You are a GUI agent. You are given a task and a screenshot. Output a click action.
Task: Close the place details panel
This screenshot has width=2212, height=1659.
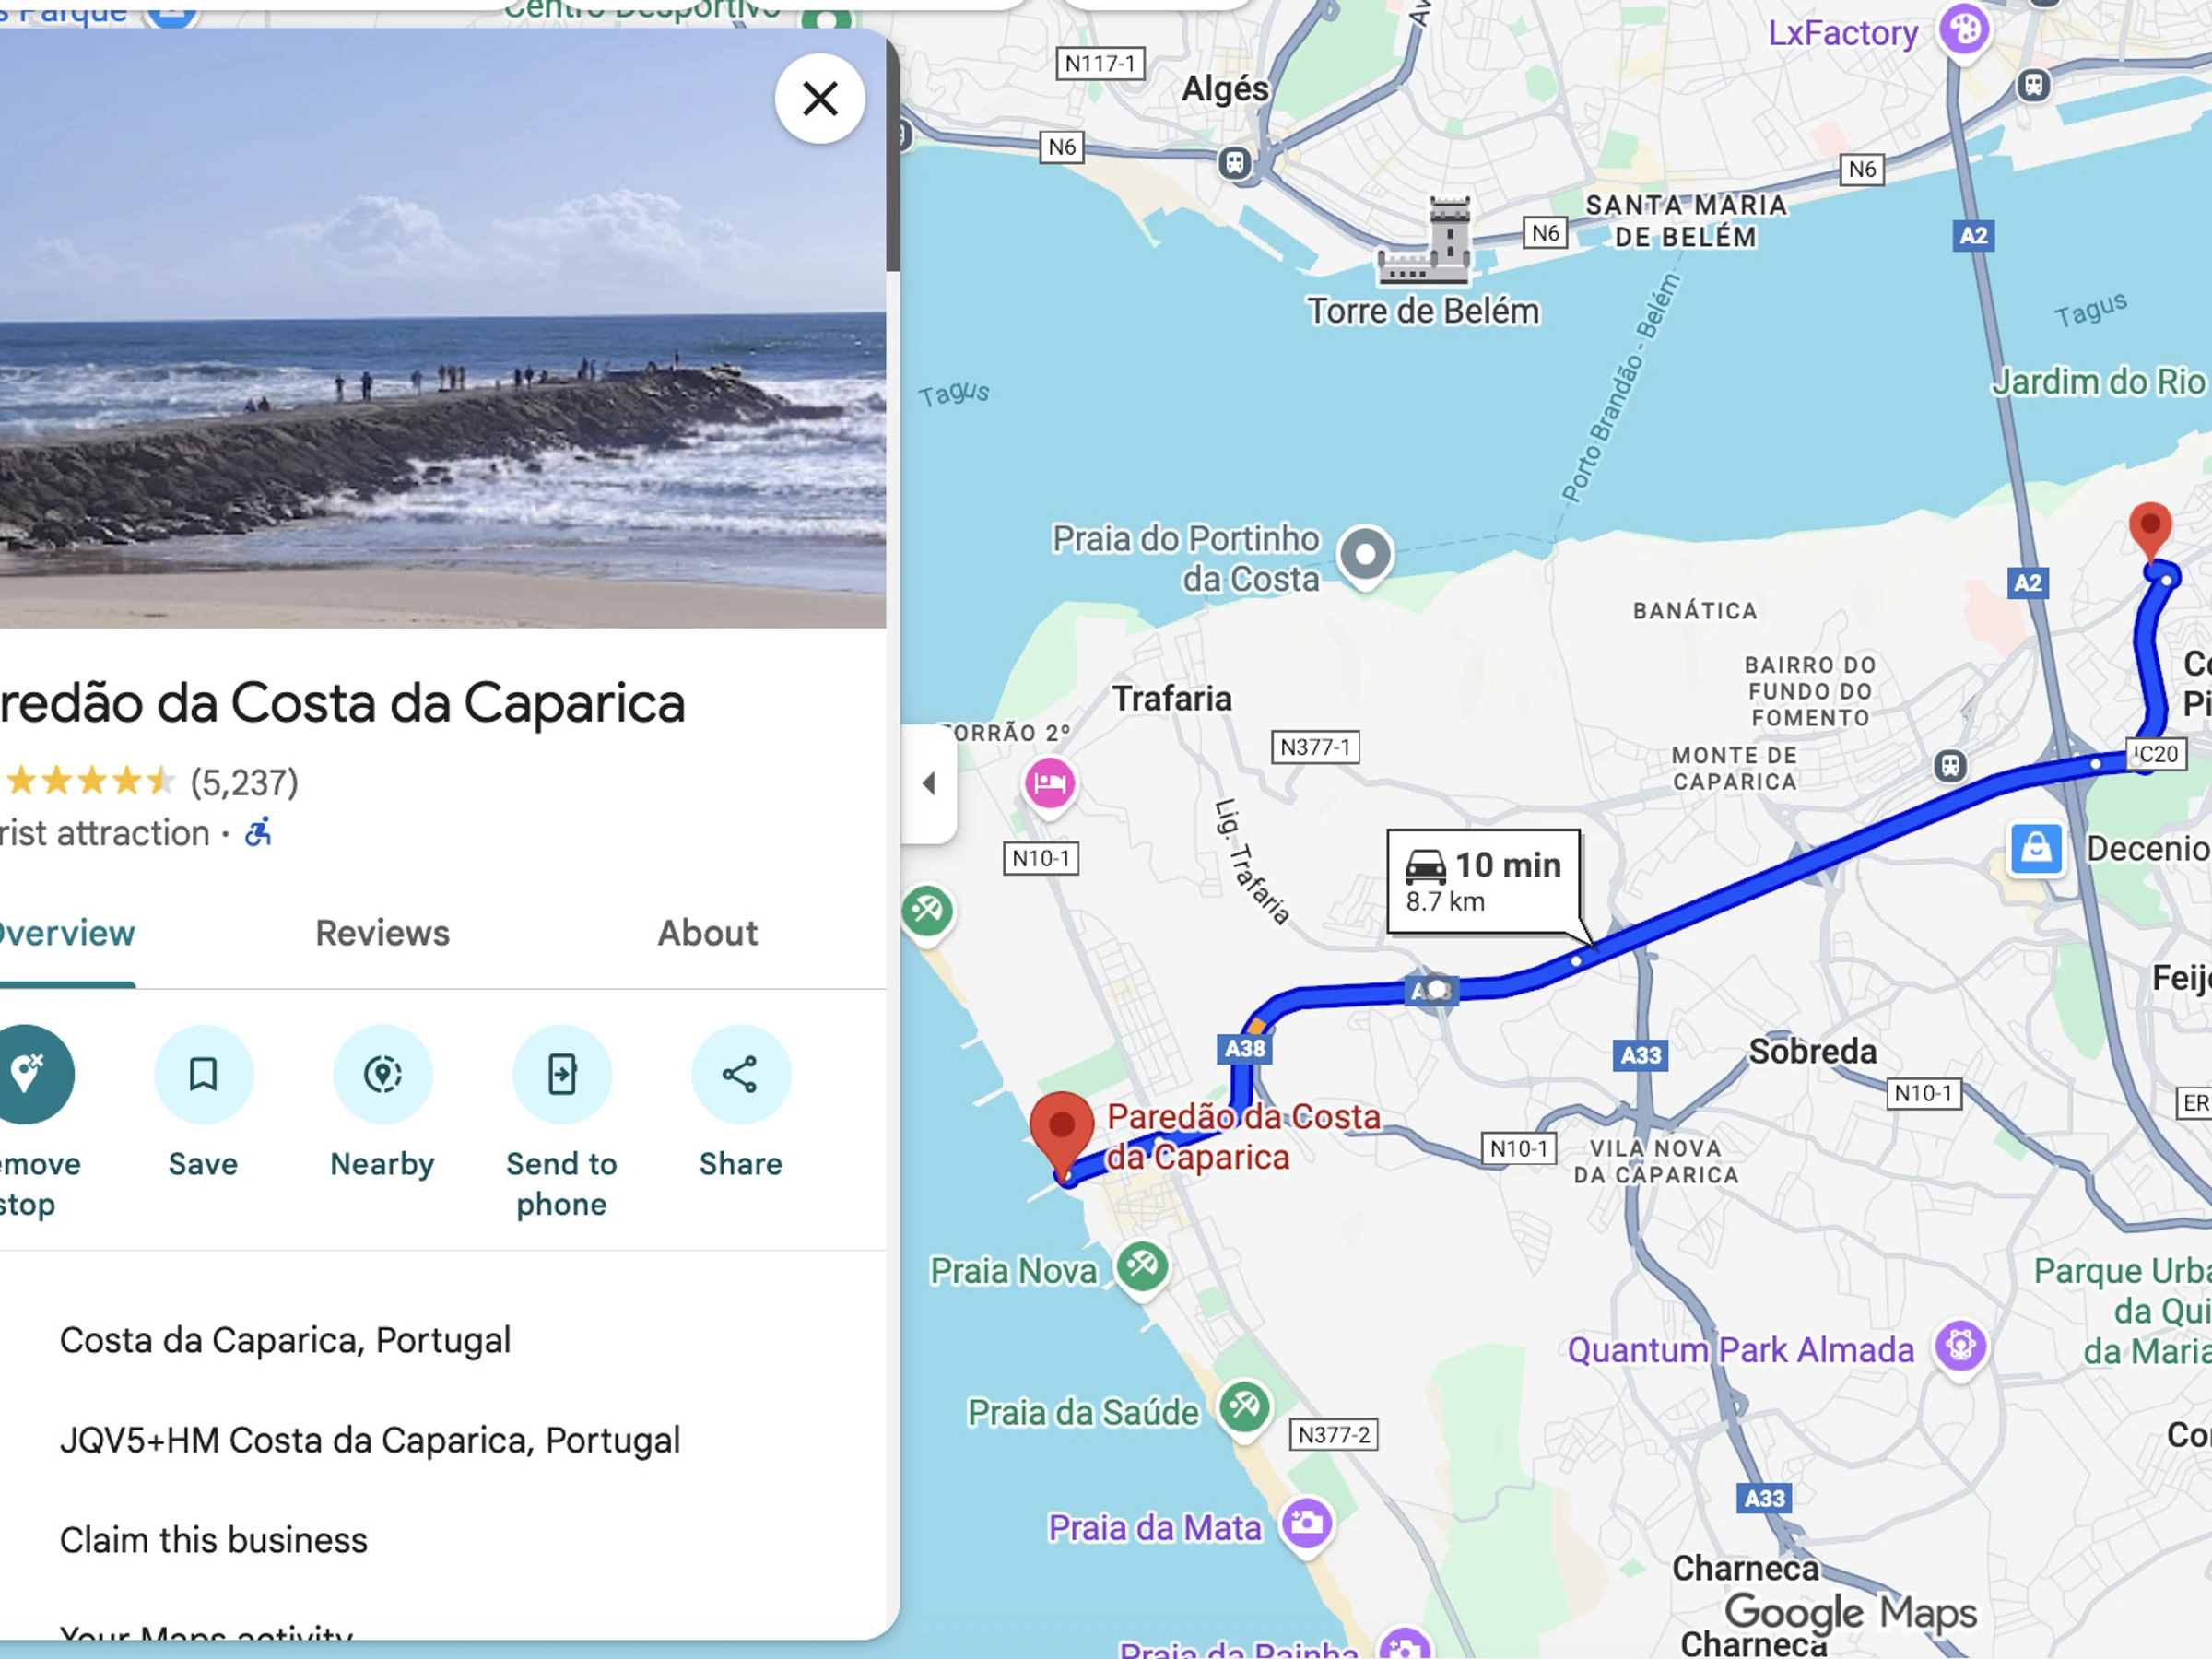[x=820, y=98]
